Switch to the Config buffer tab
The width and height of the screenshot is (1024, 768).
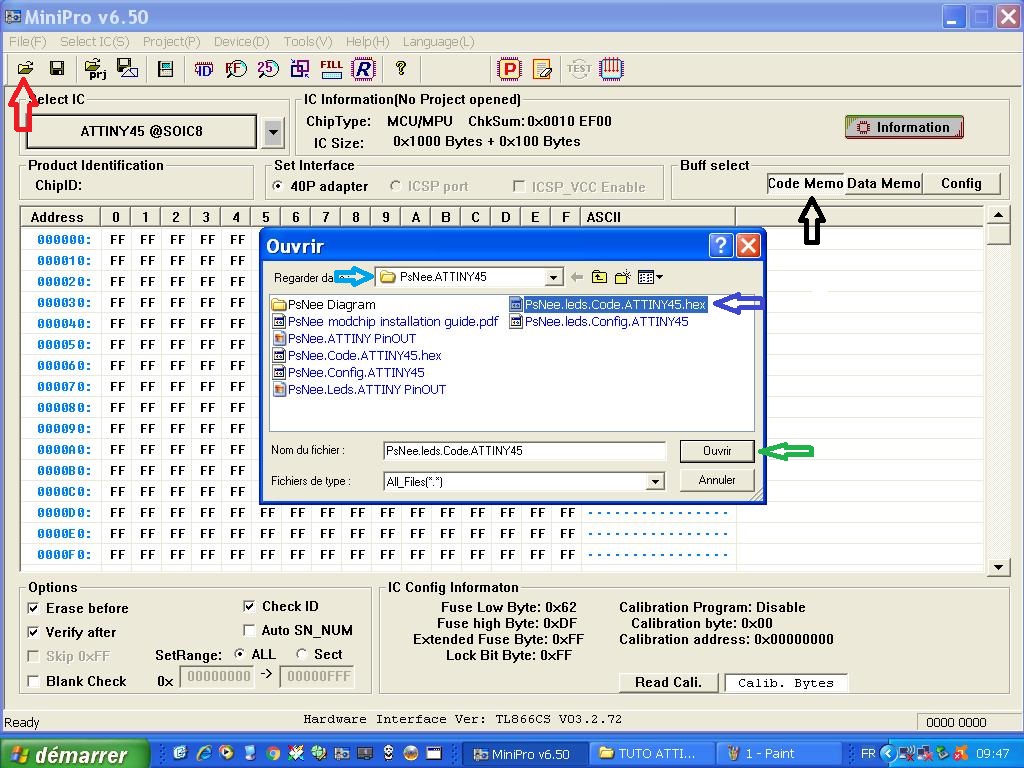coord(961,184)
